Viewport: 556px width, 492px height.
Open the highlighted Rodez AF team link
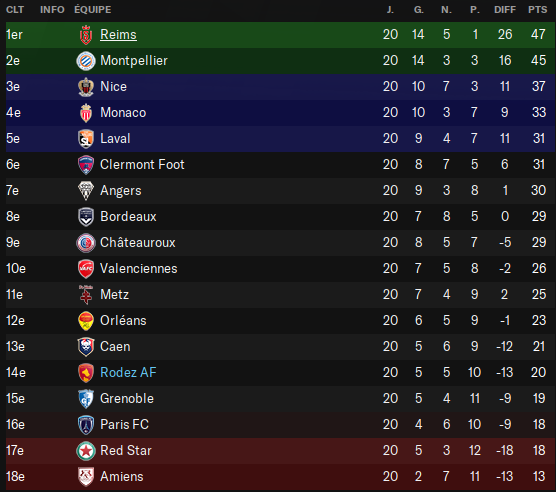click(x=128, y=372)
